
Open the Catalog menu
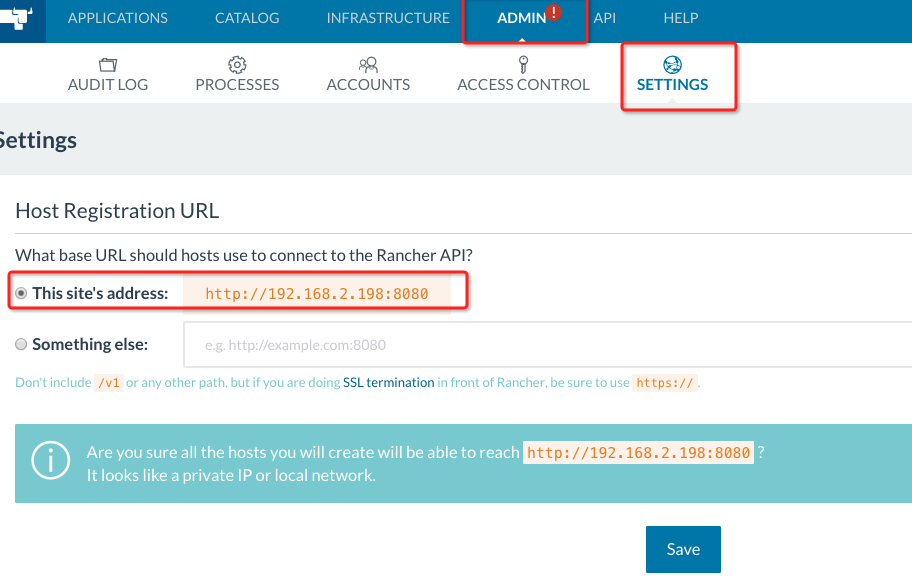coord(247,18)
